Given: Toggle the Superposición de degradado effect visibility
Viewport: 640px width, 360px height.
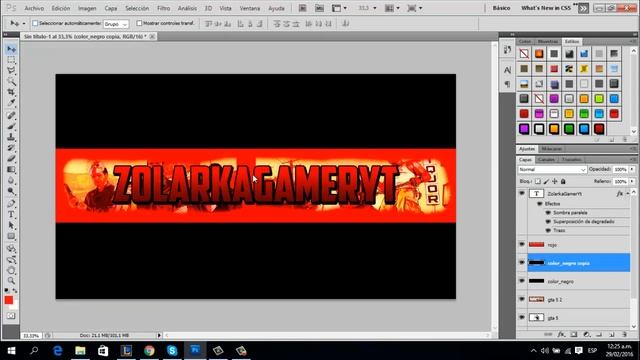Looking at the screenshot, I should [x=548, y=222].
